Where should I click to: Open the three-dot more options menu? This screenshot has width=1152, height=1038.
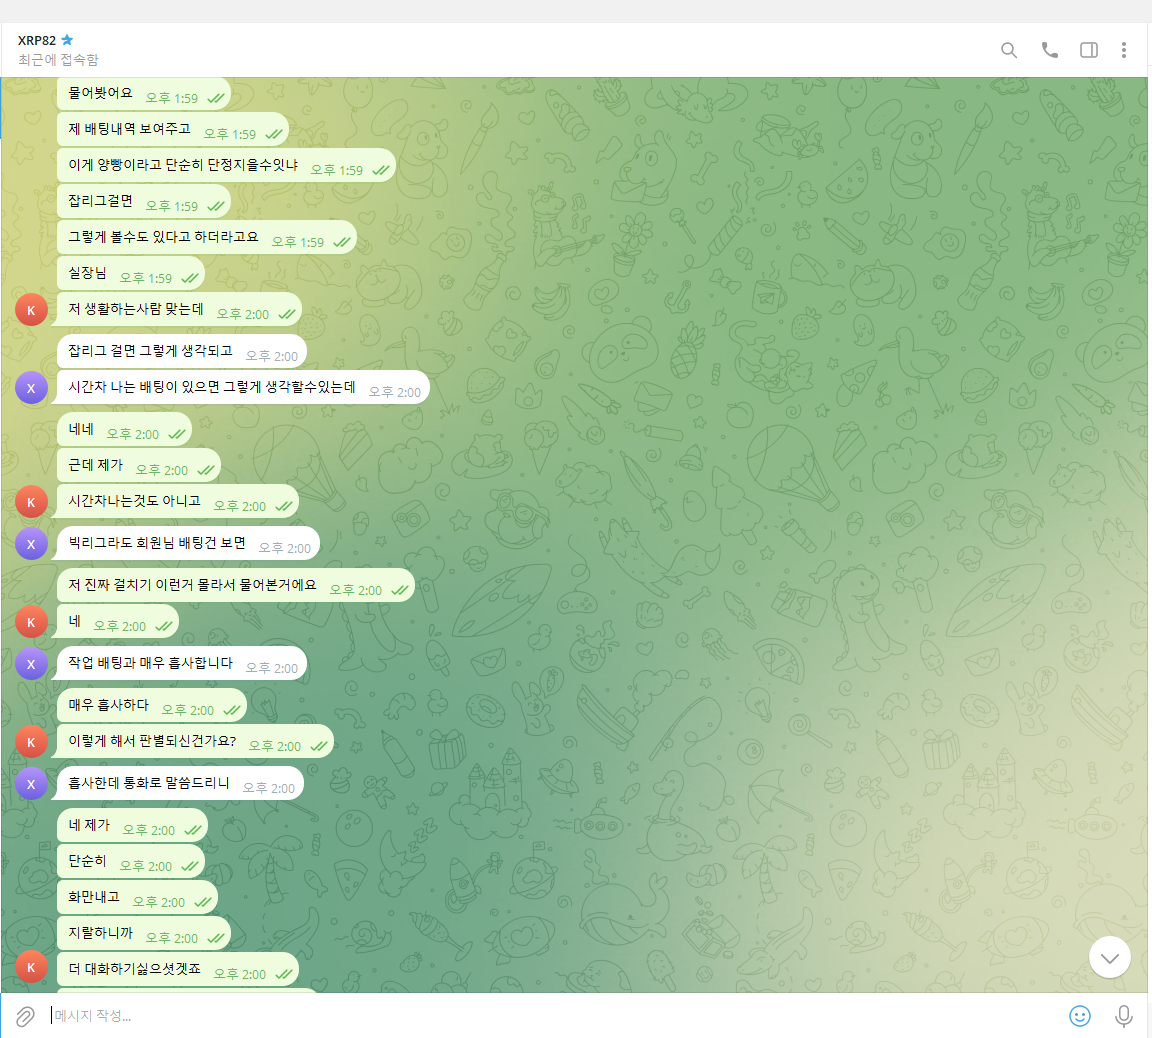[x=1124, y=50]
